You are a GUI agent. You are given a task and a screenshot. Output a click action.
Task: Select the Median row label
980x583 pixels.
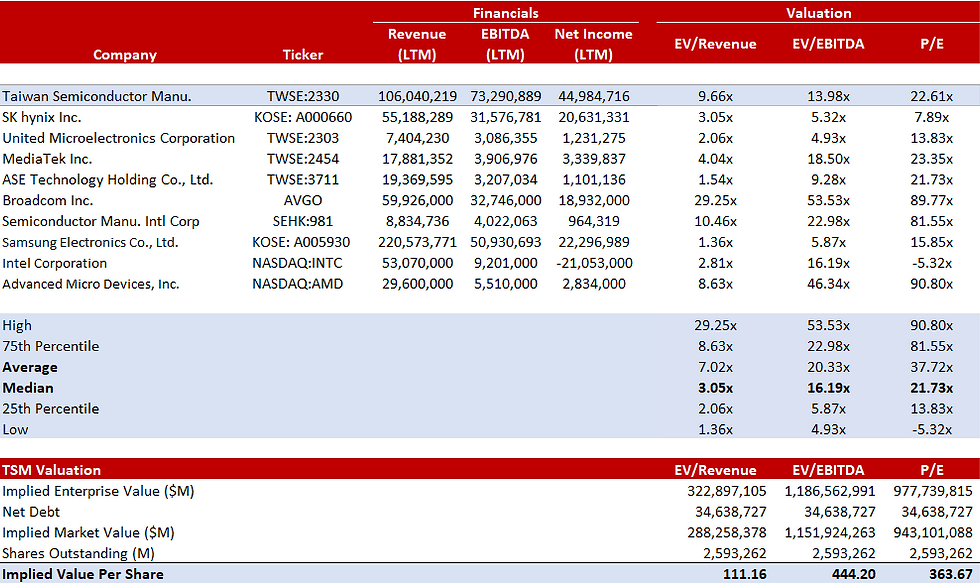point(28,388)
